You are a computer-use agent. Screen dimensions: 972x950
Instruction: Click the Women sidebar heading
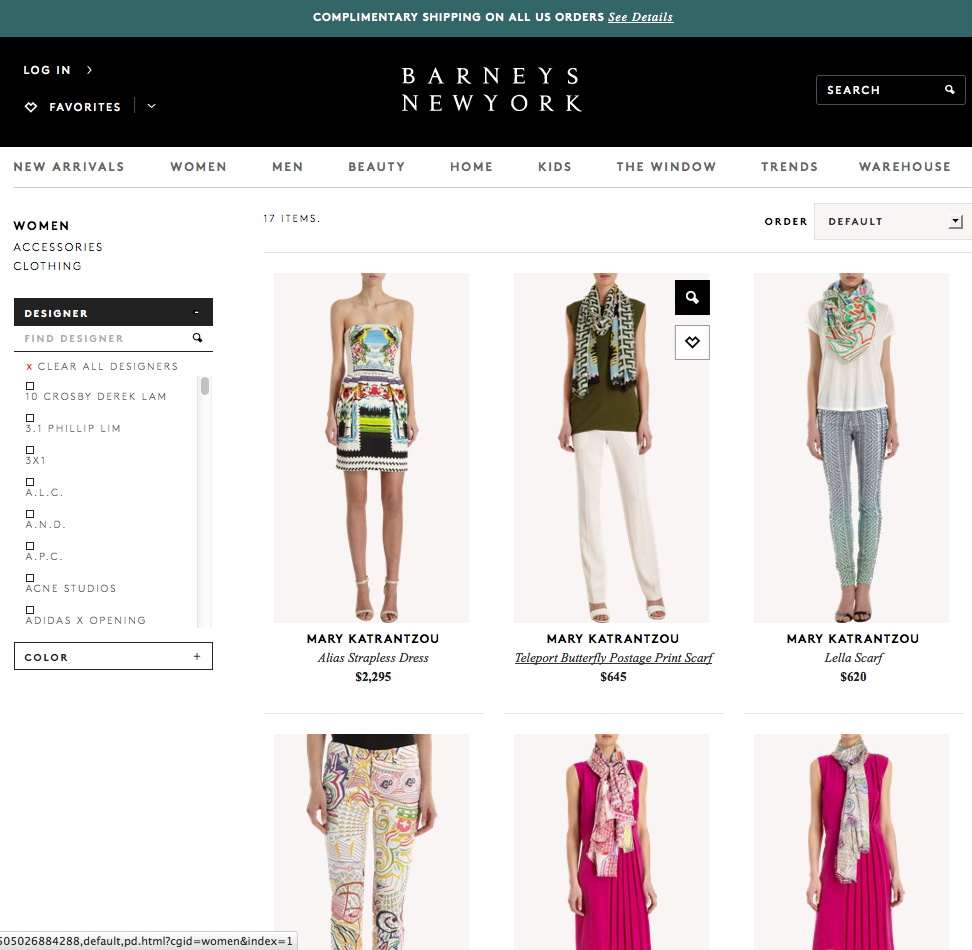(x=42, y=226)
